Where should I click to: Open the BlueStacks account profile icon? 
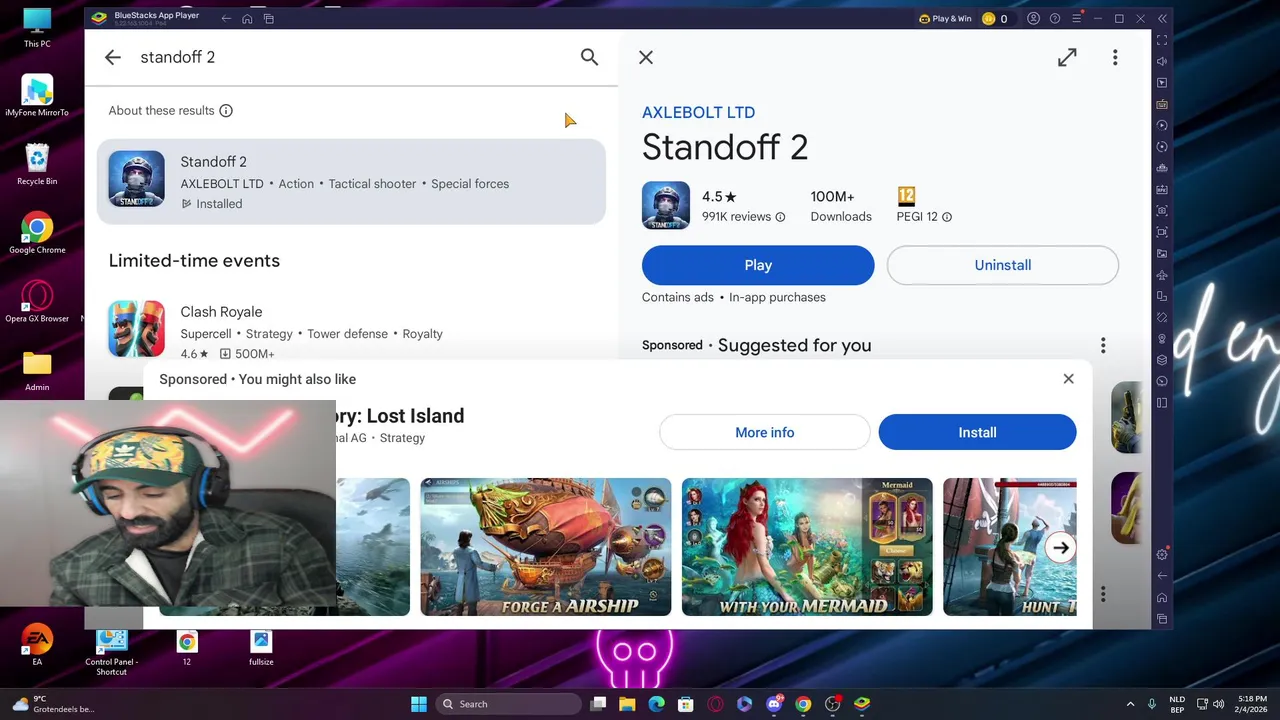tap(1033, 18)
